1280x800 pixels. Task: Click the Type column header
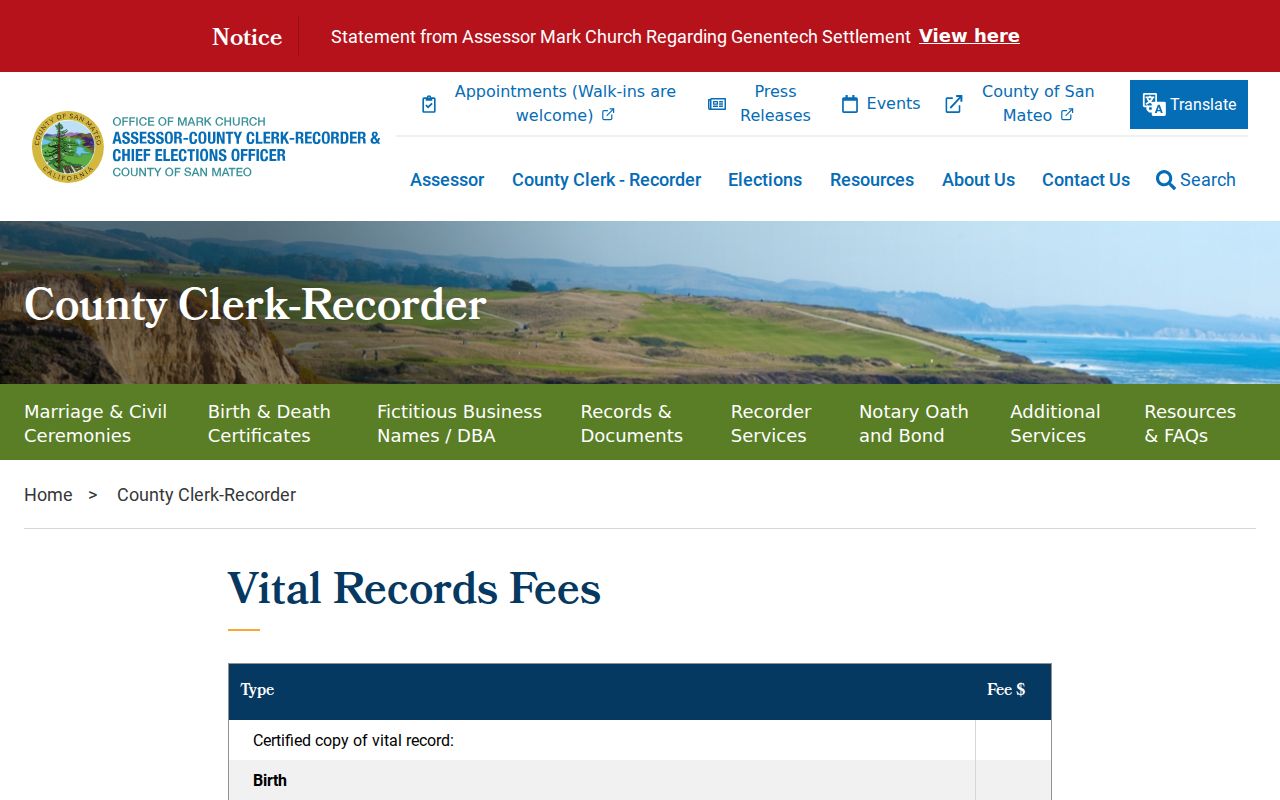tap(257, 690)
